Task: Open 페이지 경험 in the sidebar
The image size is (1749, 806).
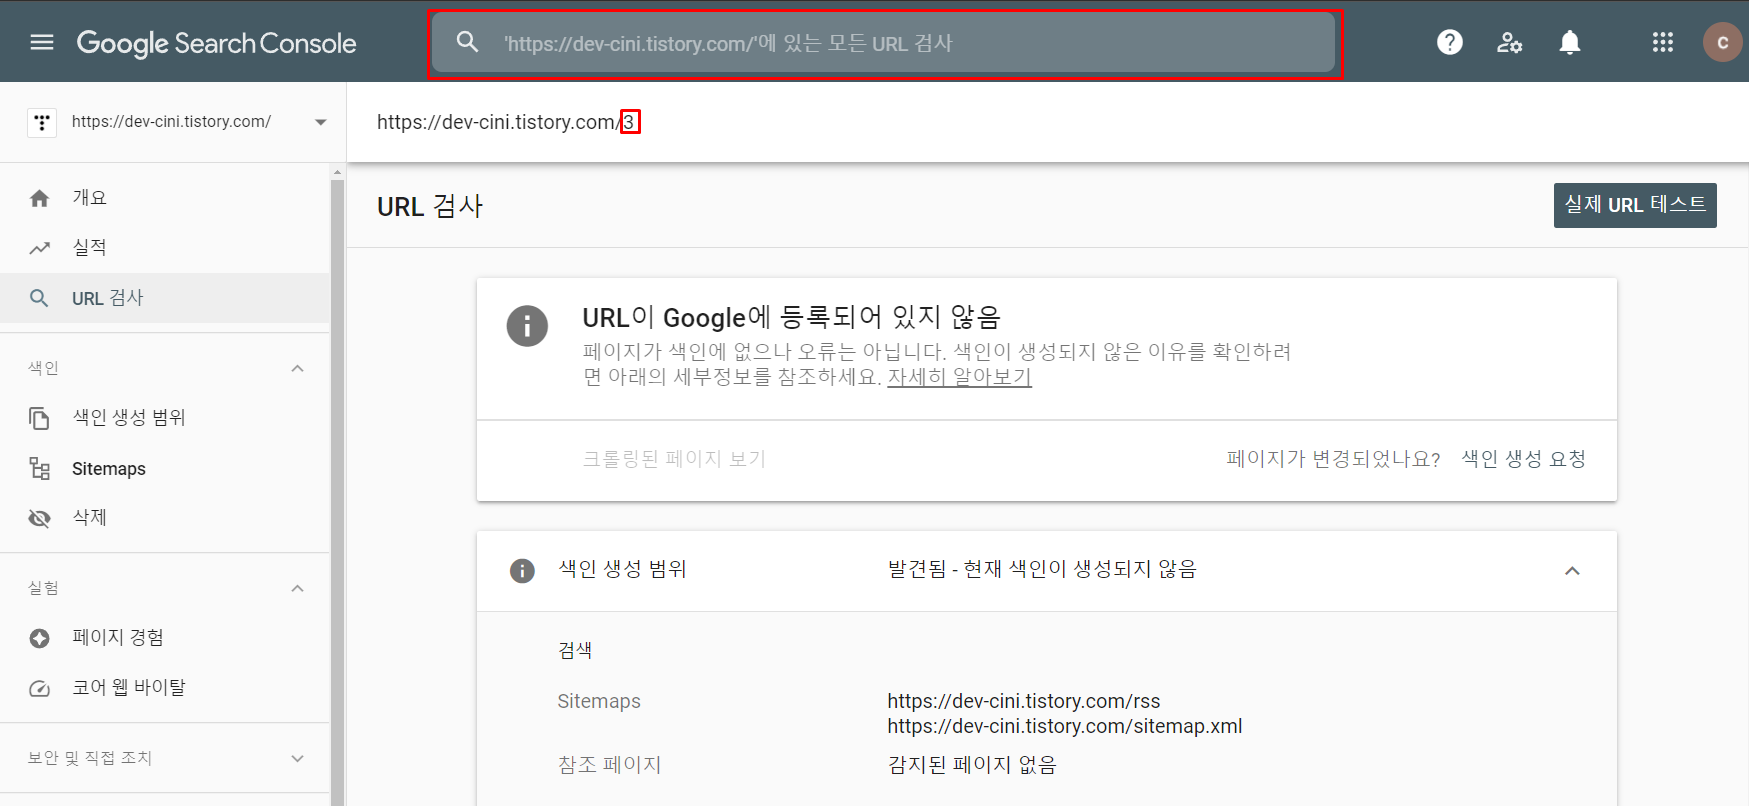Action: point(165,638)
